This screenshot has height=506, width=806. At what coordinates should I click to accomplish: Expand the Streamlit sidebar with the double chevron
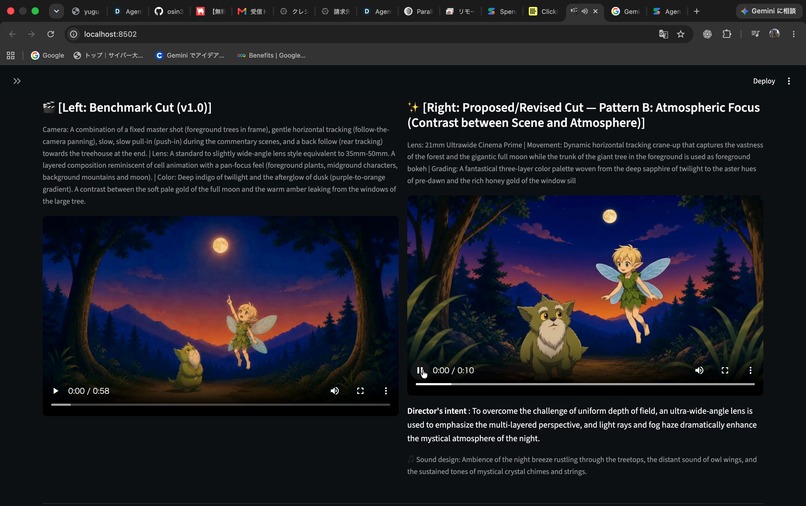coord(17,81)
